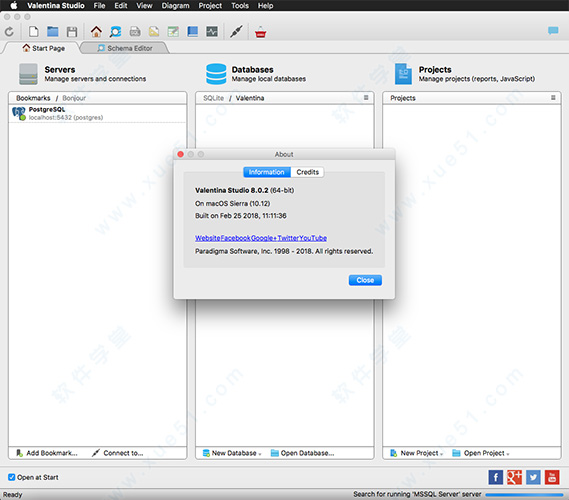The image size is (569, 500).
Task: Toggle the Open at Start checkbox
Action: (x=12, y=477)
